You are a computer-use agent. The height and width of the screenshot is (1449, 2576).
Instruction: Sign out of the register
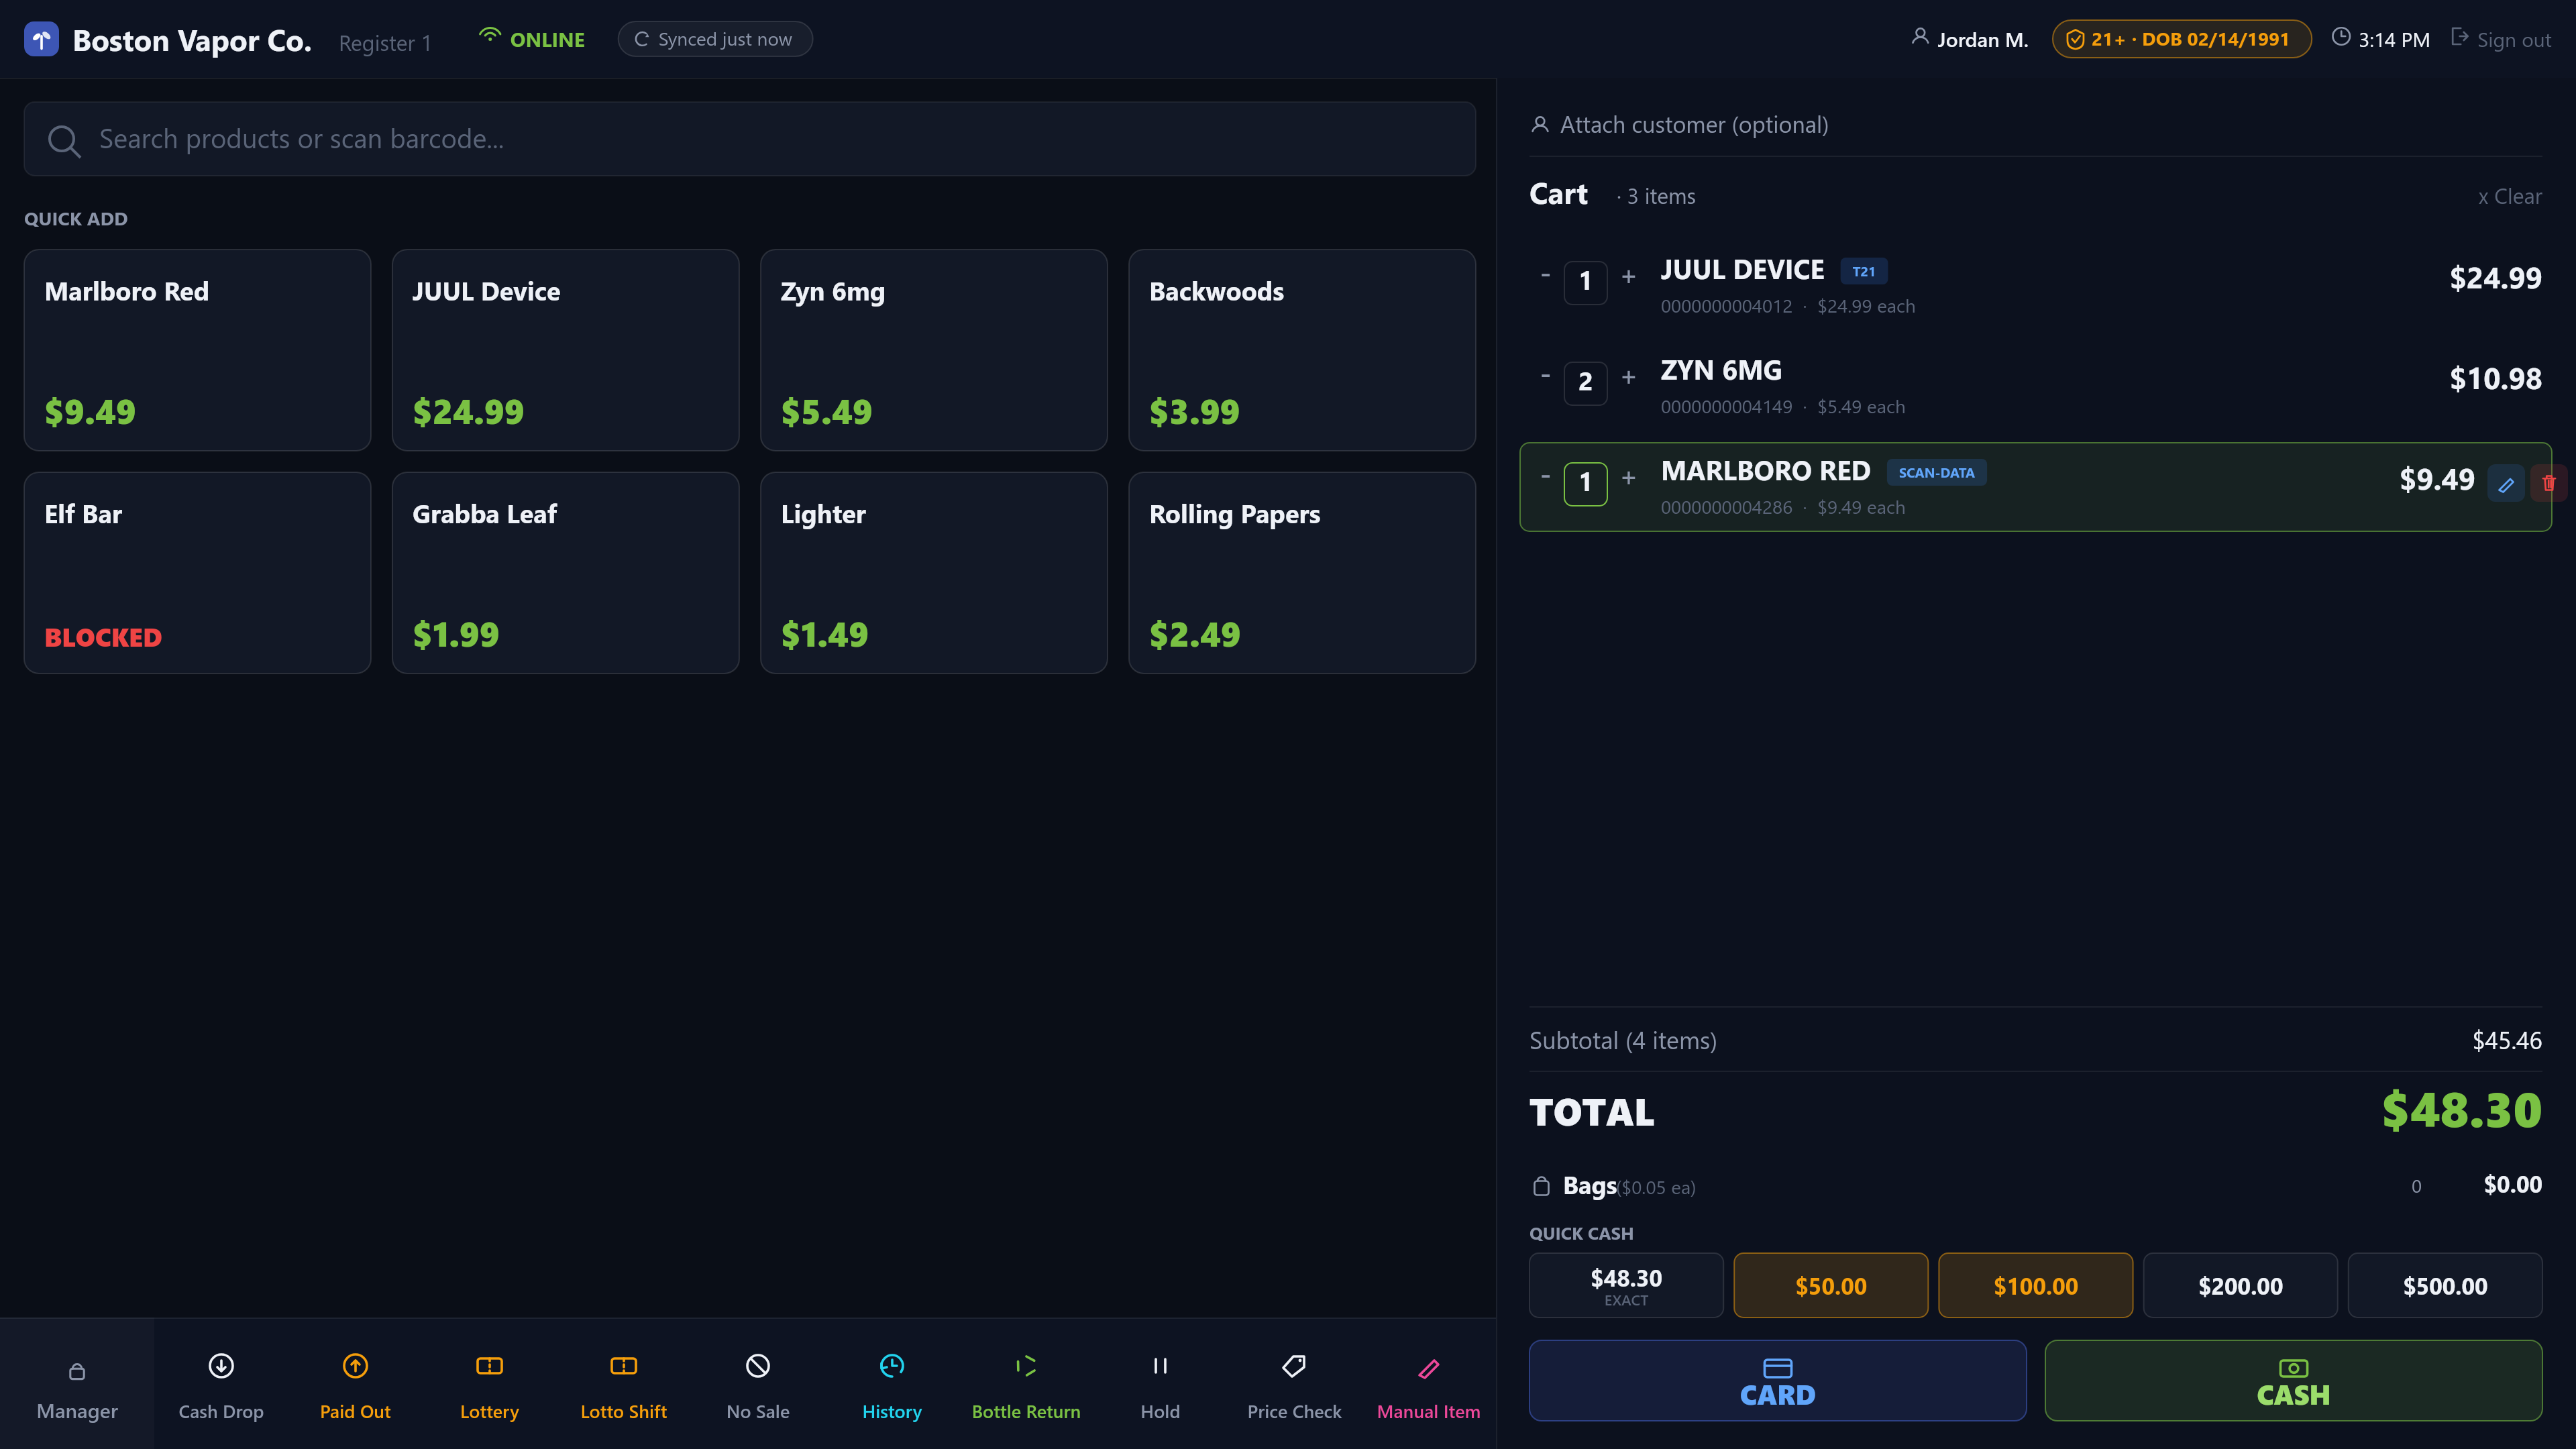(x=2500, y=39)
